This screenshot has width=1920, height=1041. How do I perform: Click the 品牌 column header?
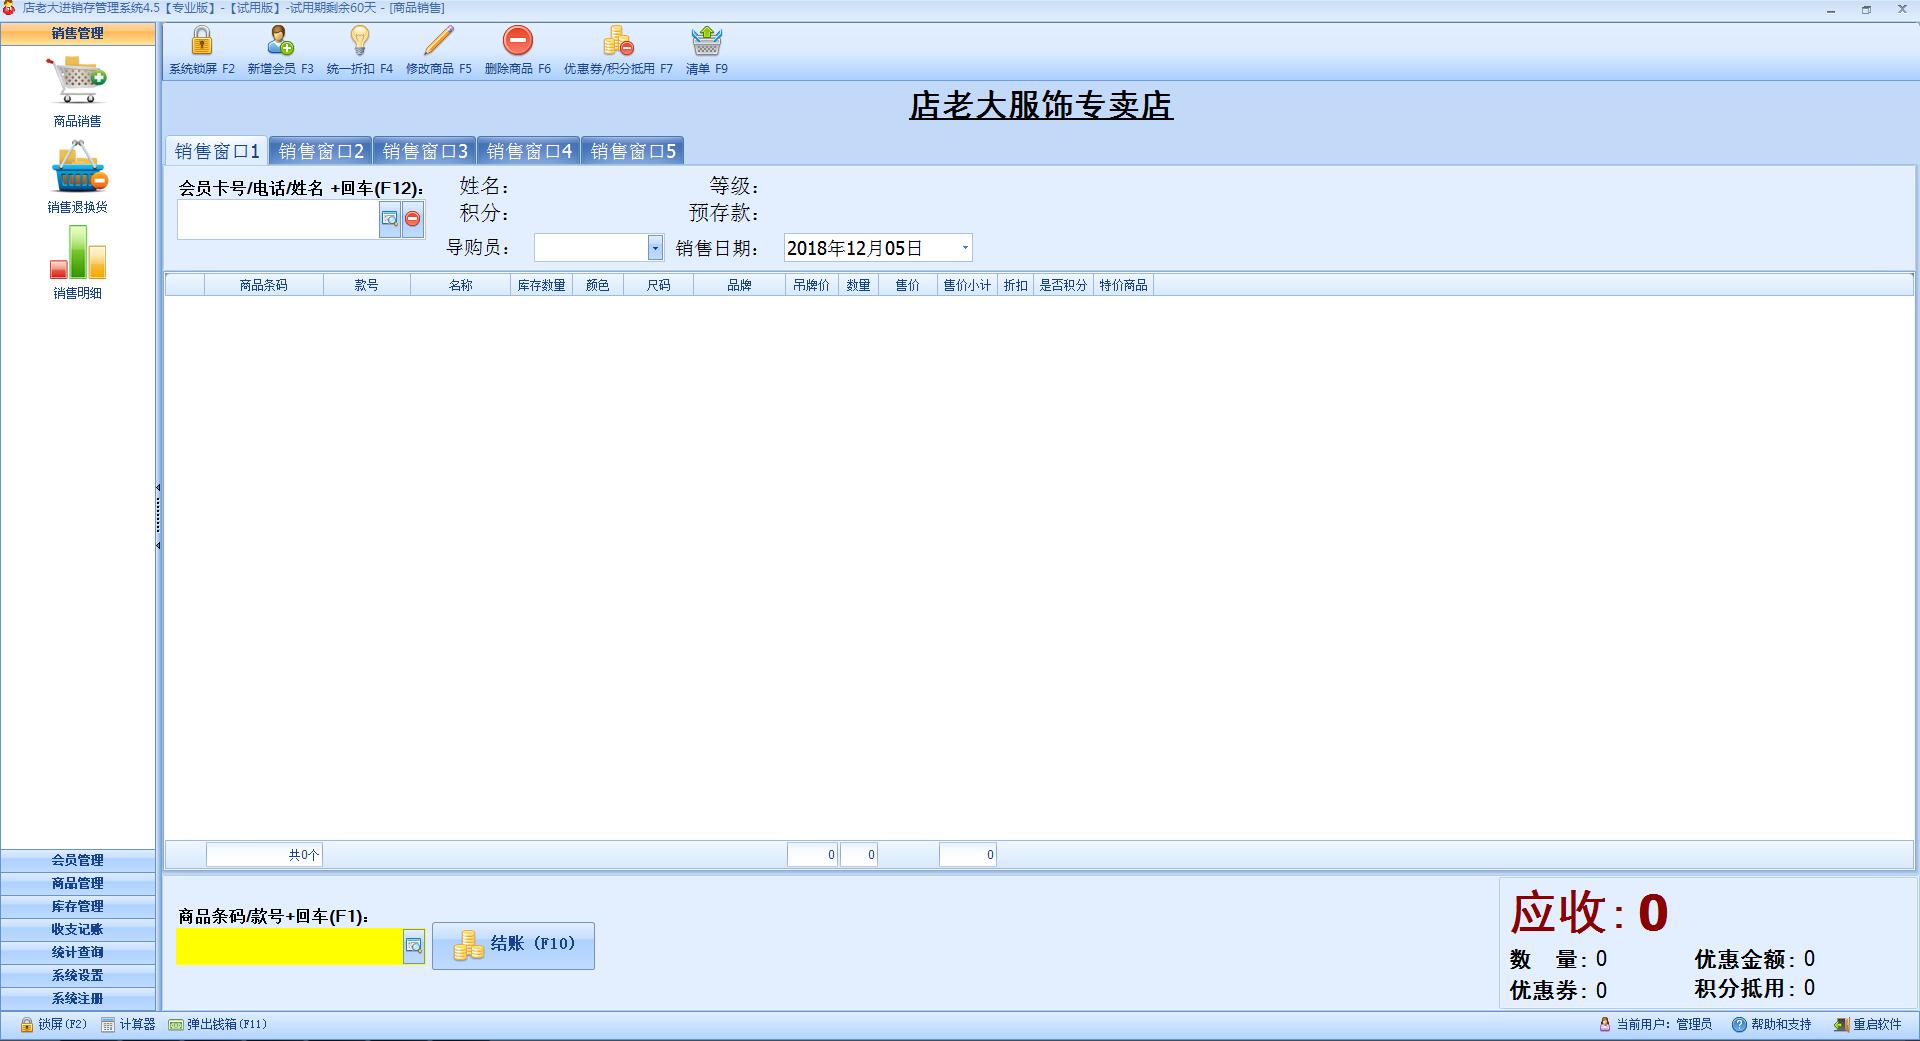tap(739, 285)
